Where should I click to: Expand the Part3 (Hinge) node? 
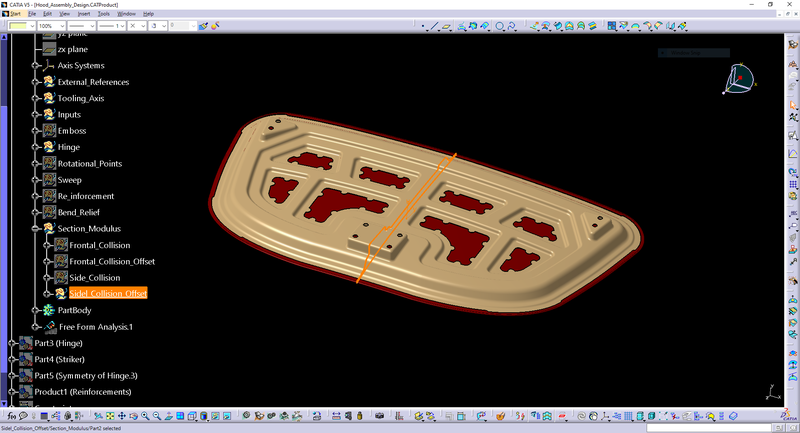(x=12, y=343)
